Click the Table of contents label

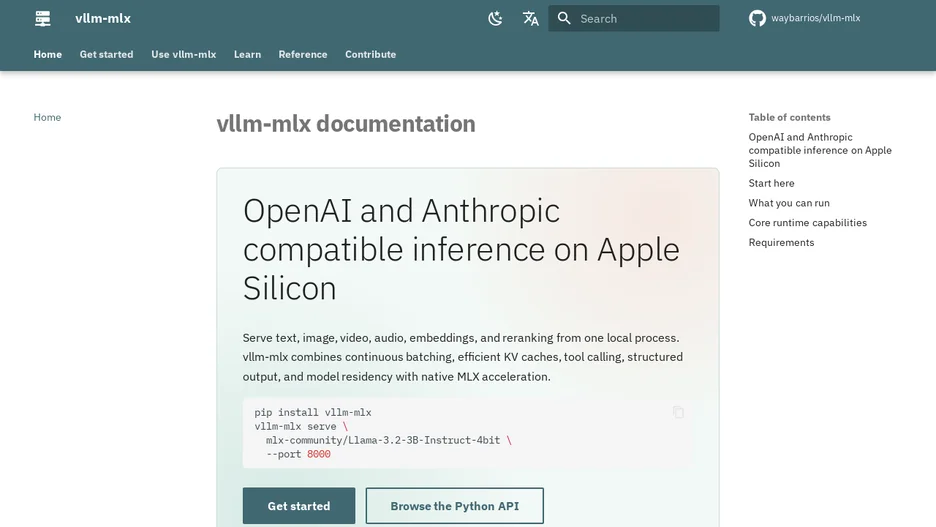789,117
